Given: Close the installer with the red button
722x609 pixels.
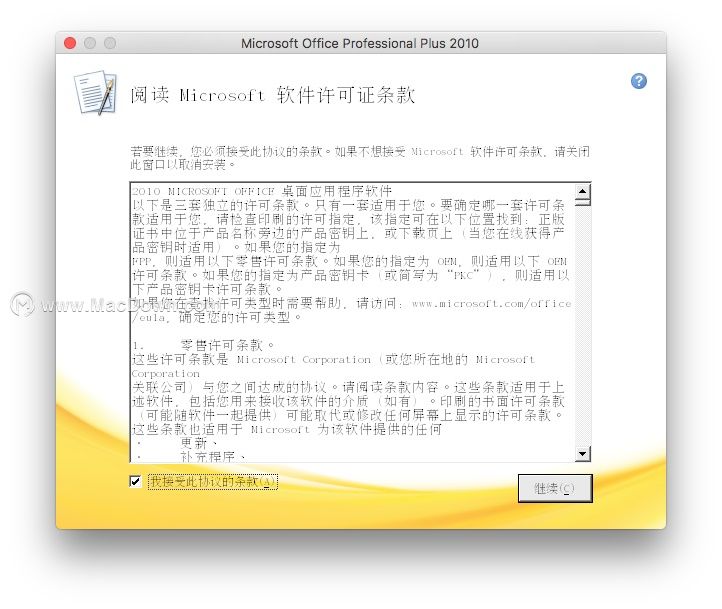Looking at the screenshot, I should [x=70, y=43].
